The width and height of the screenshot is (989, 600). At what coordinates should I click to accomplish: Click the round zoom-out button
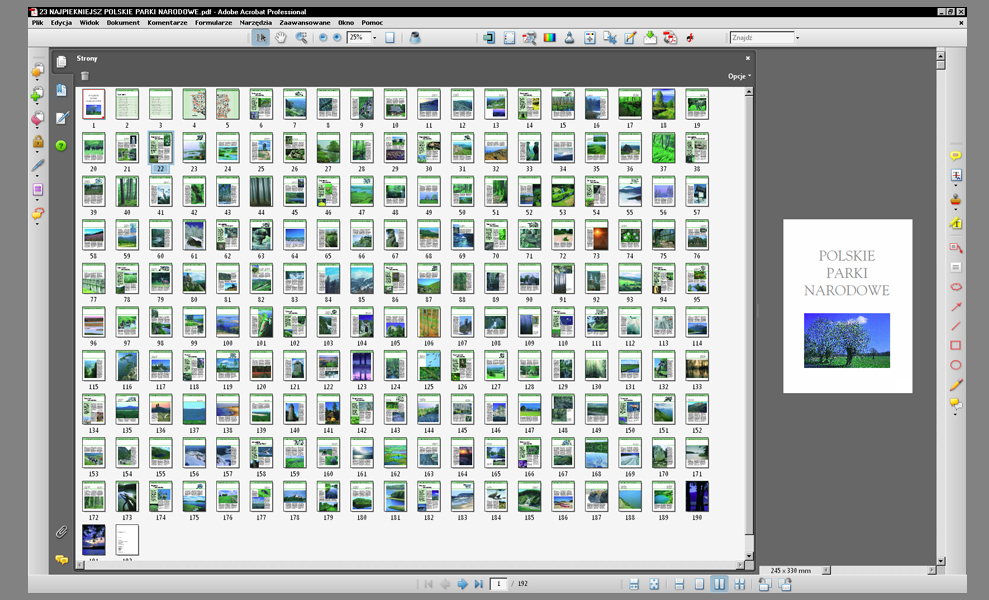(x=323, y=38)
